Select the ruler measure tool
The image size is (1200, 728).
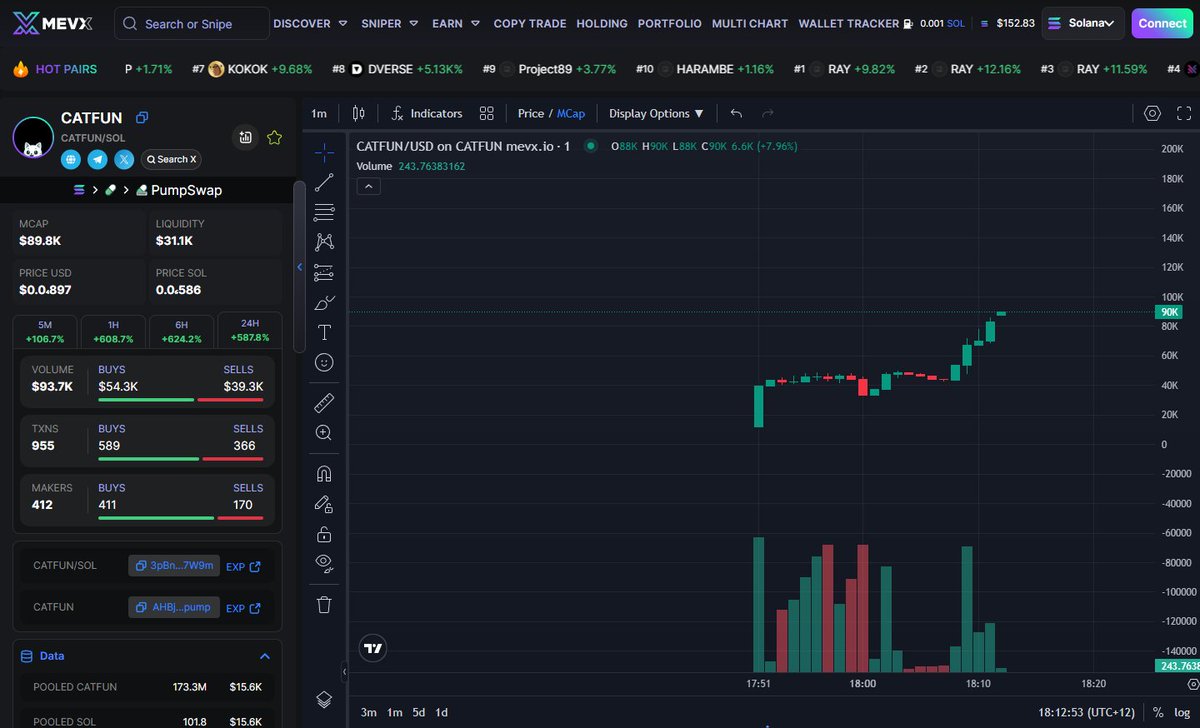[x=324, y=403]
